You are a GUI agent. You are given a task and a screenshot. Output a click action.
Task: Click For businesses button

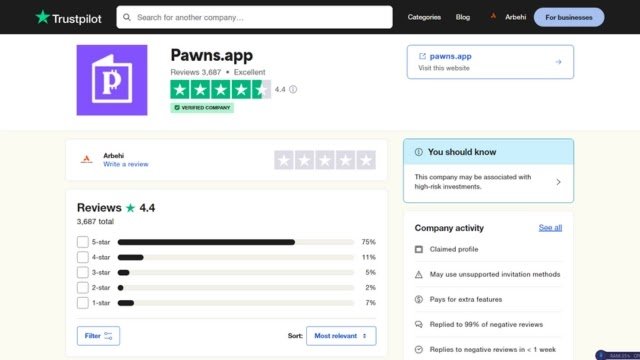569,17
